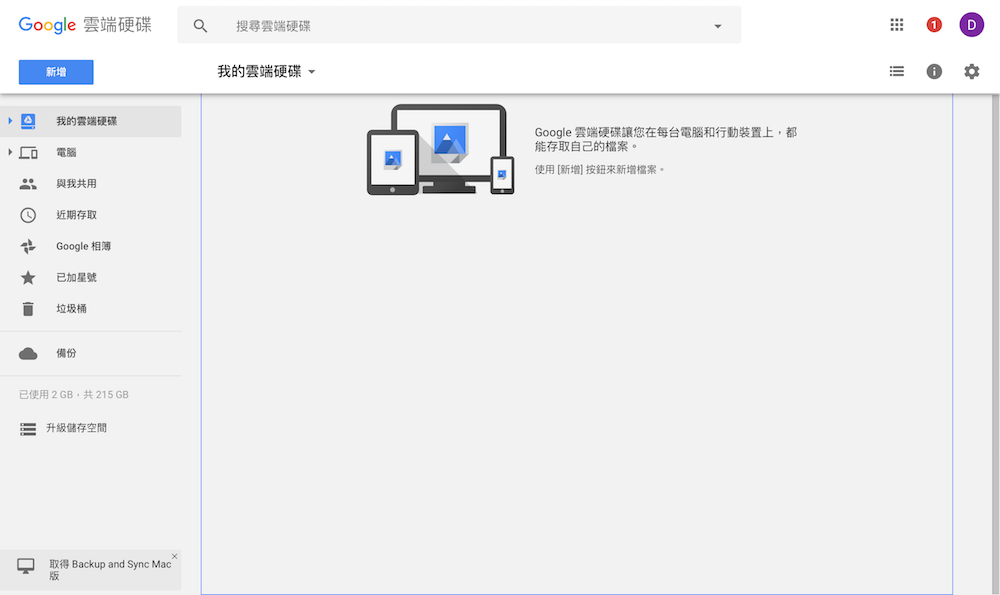Open the Google apps grid launcher

897,24
